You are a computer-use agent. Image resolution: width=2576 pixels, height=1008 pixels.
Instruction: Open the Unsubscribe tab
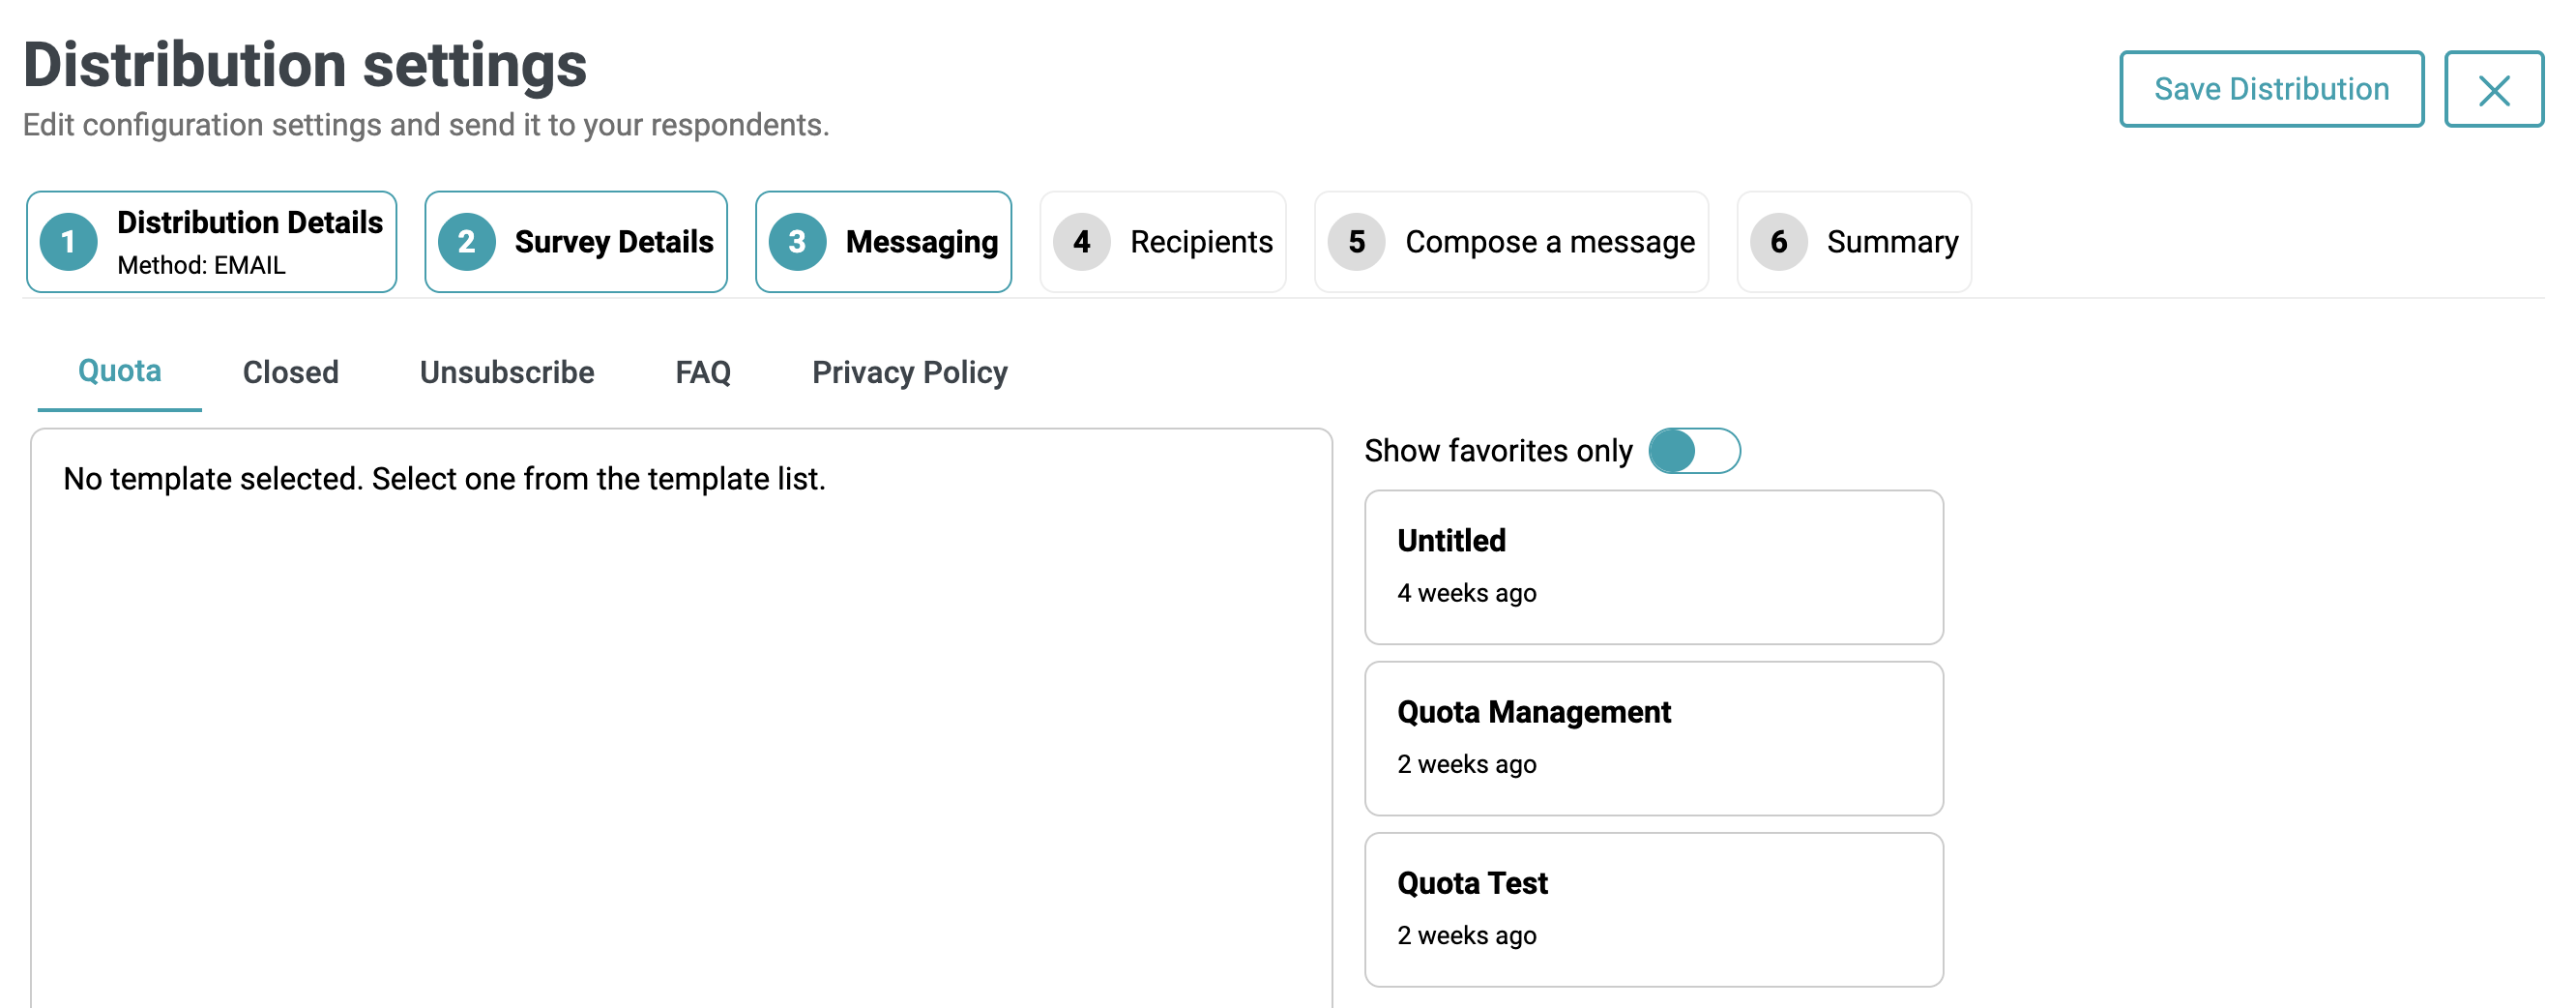pos(507,372)
